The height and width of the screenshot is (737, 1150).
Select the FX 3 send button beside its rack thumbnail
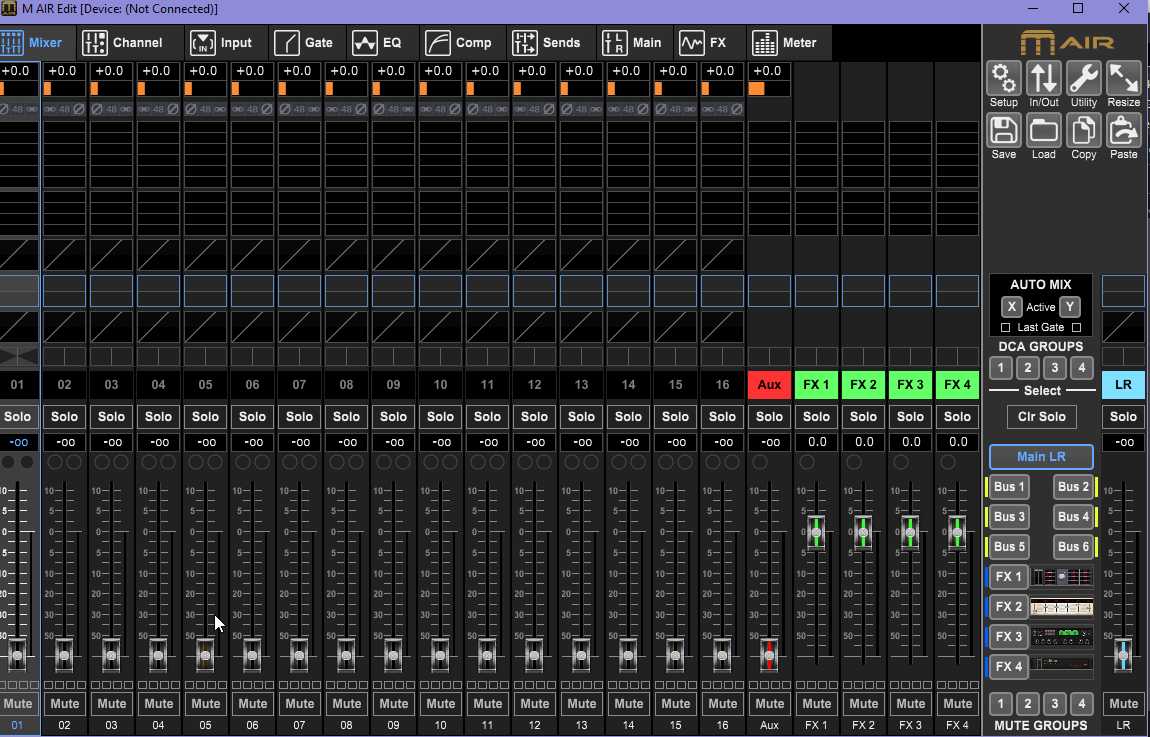tap(1008, 637)
